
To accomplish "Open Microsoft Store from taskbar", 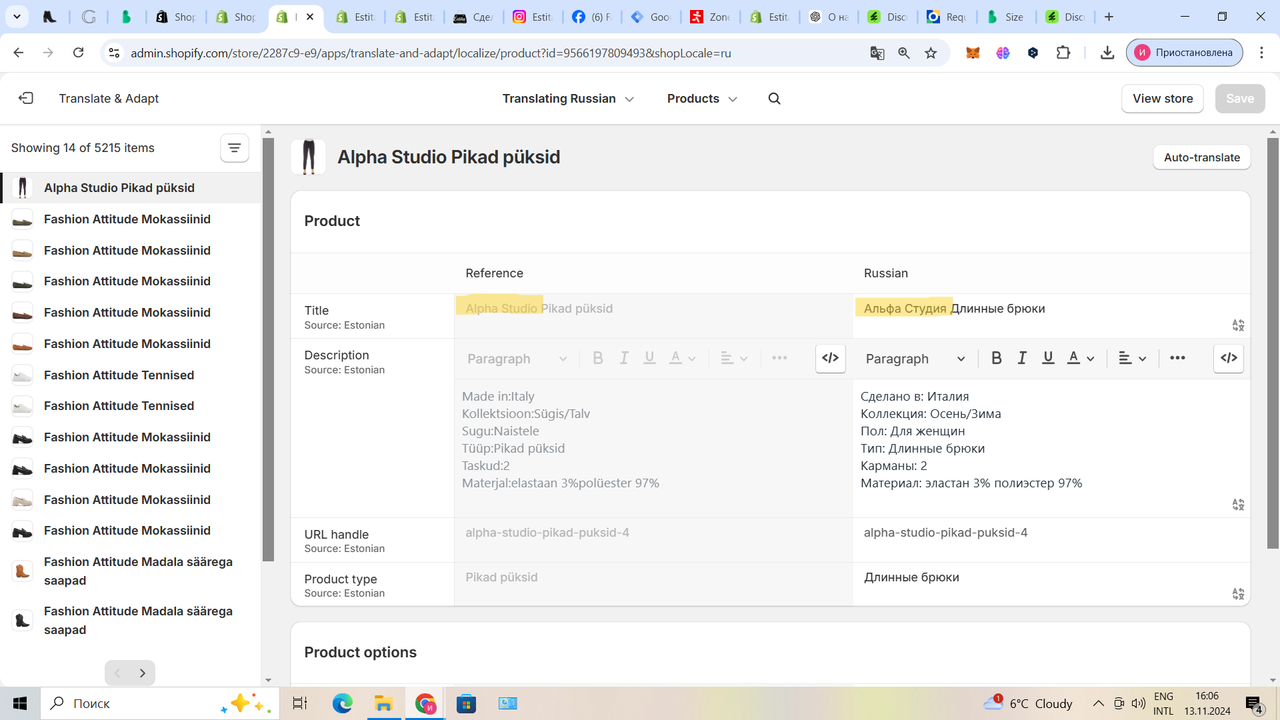I will (465, 703).
